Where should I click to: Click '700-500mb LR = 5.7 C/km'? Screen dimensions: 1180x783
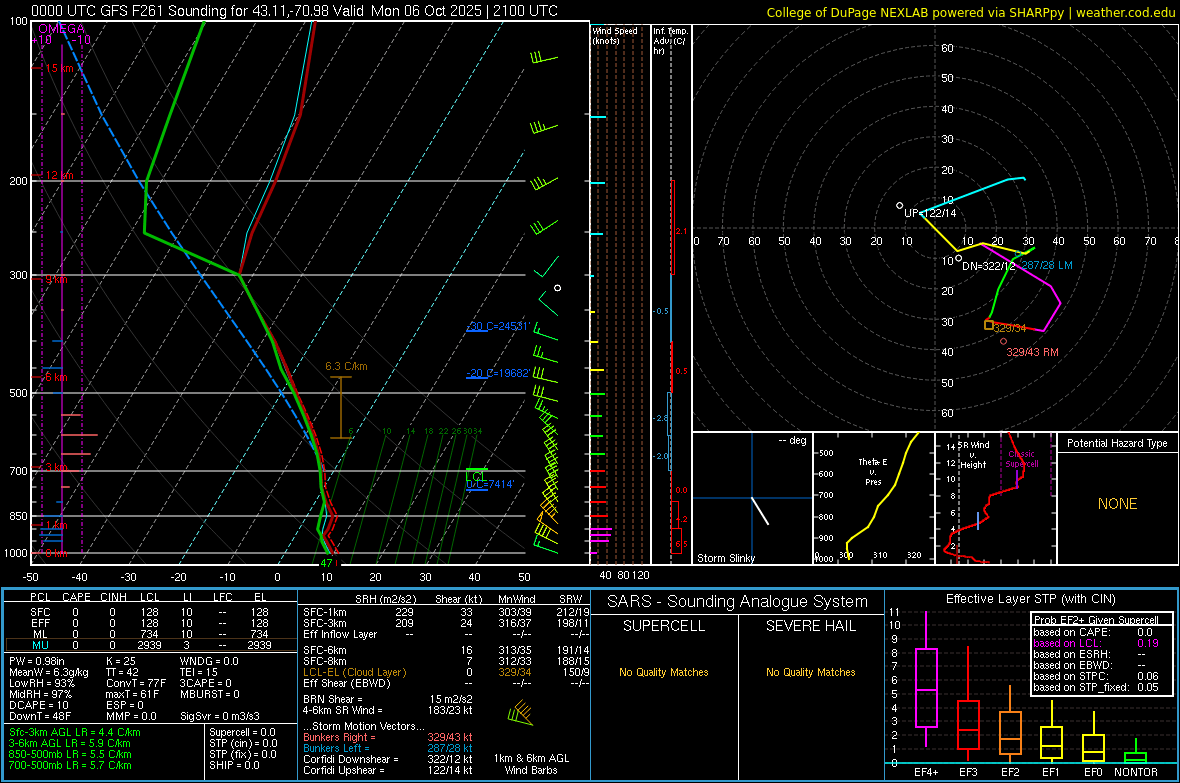[70, 765]
